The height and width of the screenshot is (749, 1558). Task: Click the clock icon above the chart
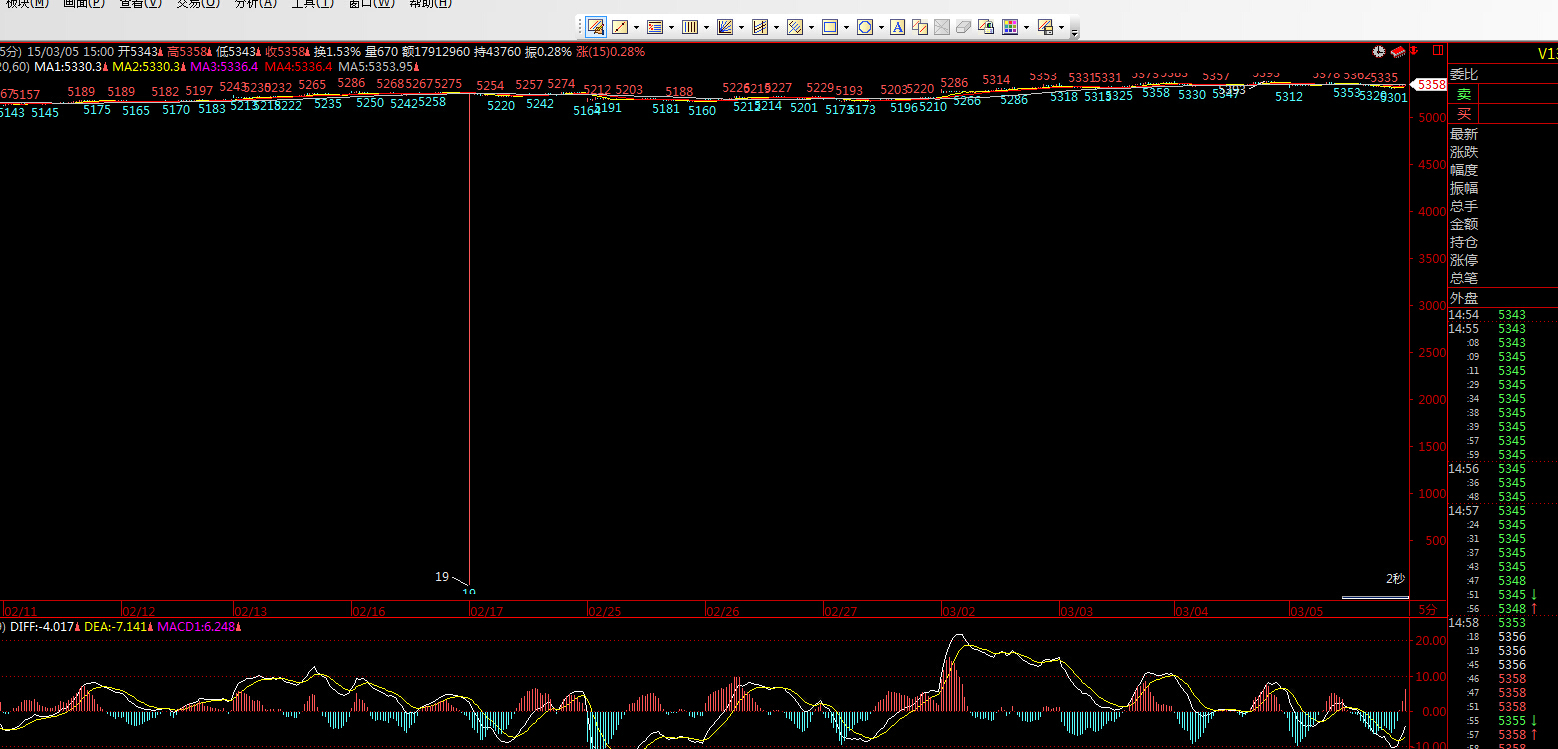click(x=1379, y=50)
